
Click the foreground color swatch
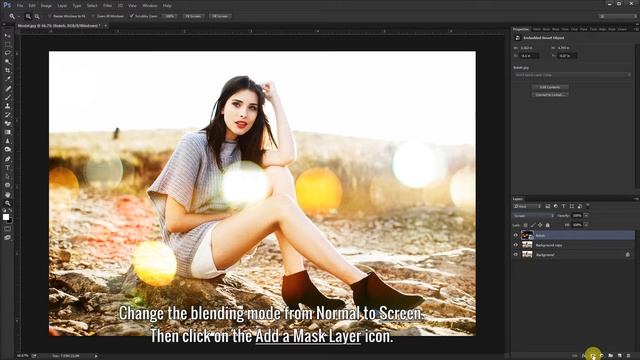pos(6,217)
